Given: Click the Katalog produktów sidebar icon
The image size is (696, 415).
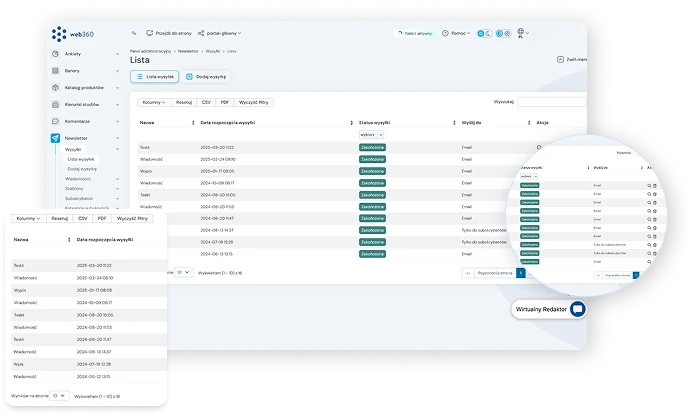Looking at the screenshot, I should pos(57,88).
